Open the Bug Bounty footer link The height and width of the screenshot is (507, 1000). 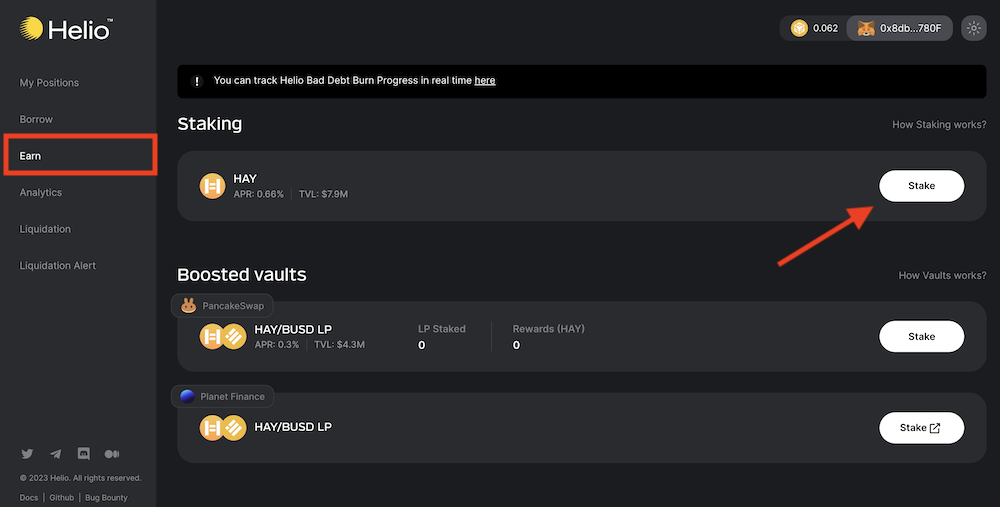pyautogui.click(x=106, y=497)
